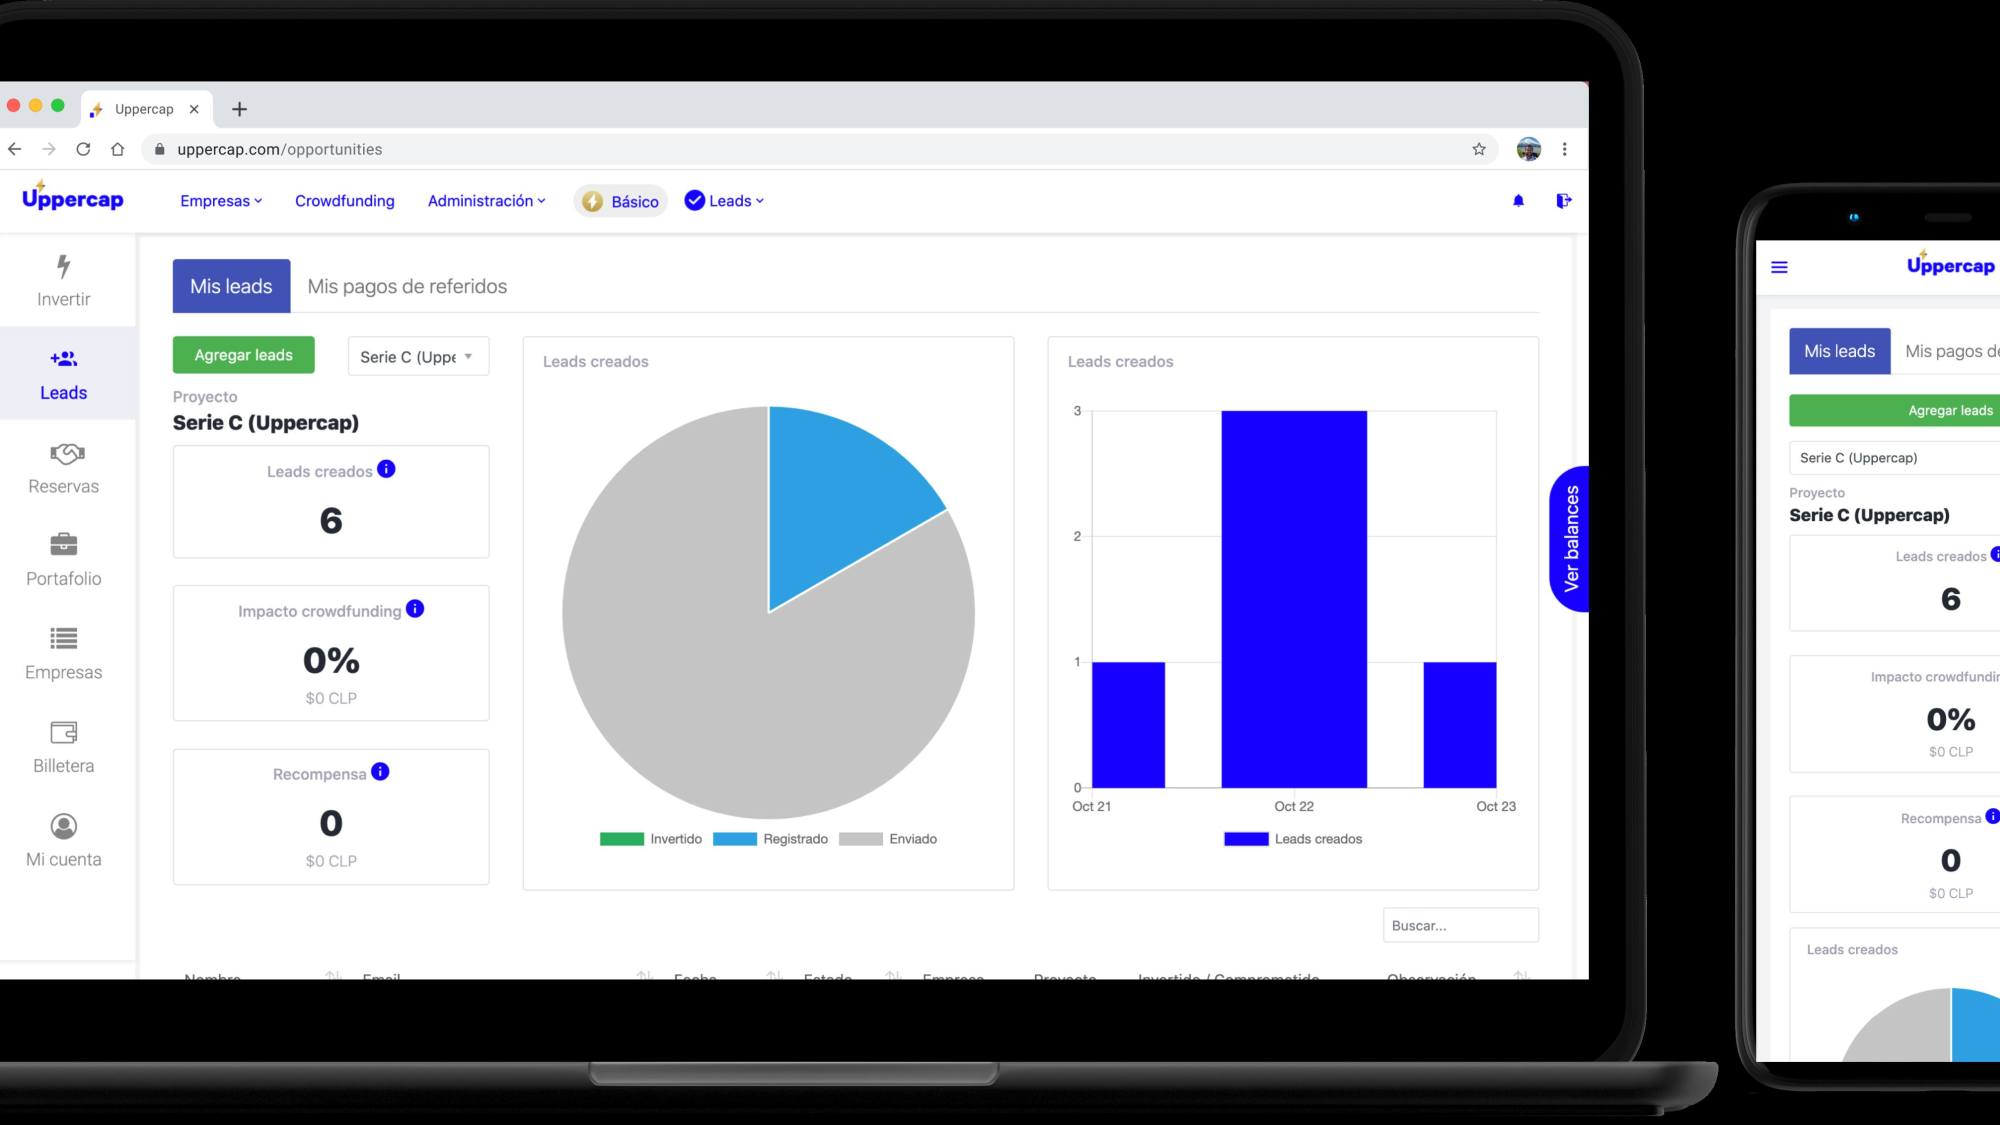Expand the Empresas dropdown menu
This screenshot has height=1125, width=2000.
(x=221, y=201)
